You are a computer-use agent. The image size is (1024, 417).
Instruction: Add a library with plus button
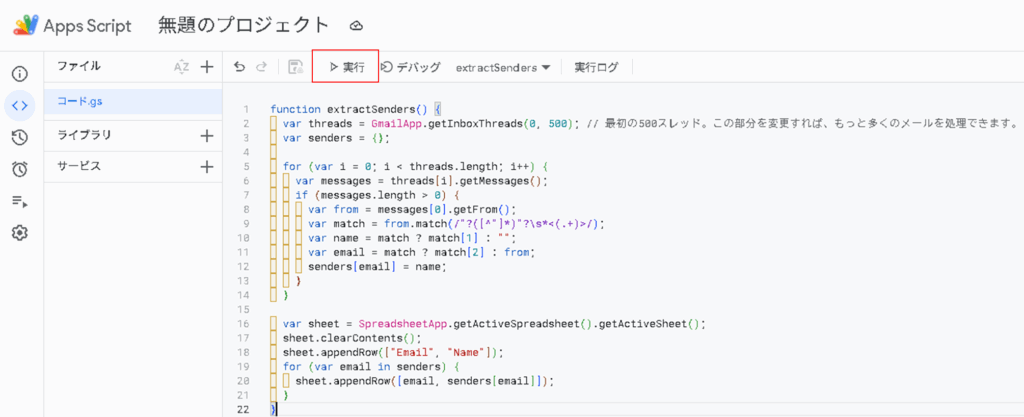206,136
